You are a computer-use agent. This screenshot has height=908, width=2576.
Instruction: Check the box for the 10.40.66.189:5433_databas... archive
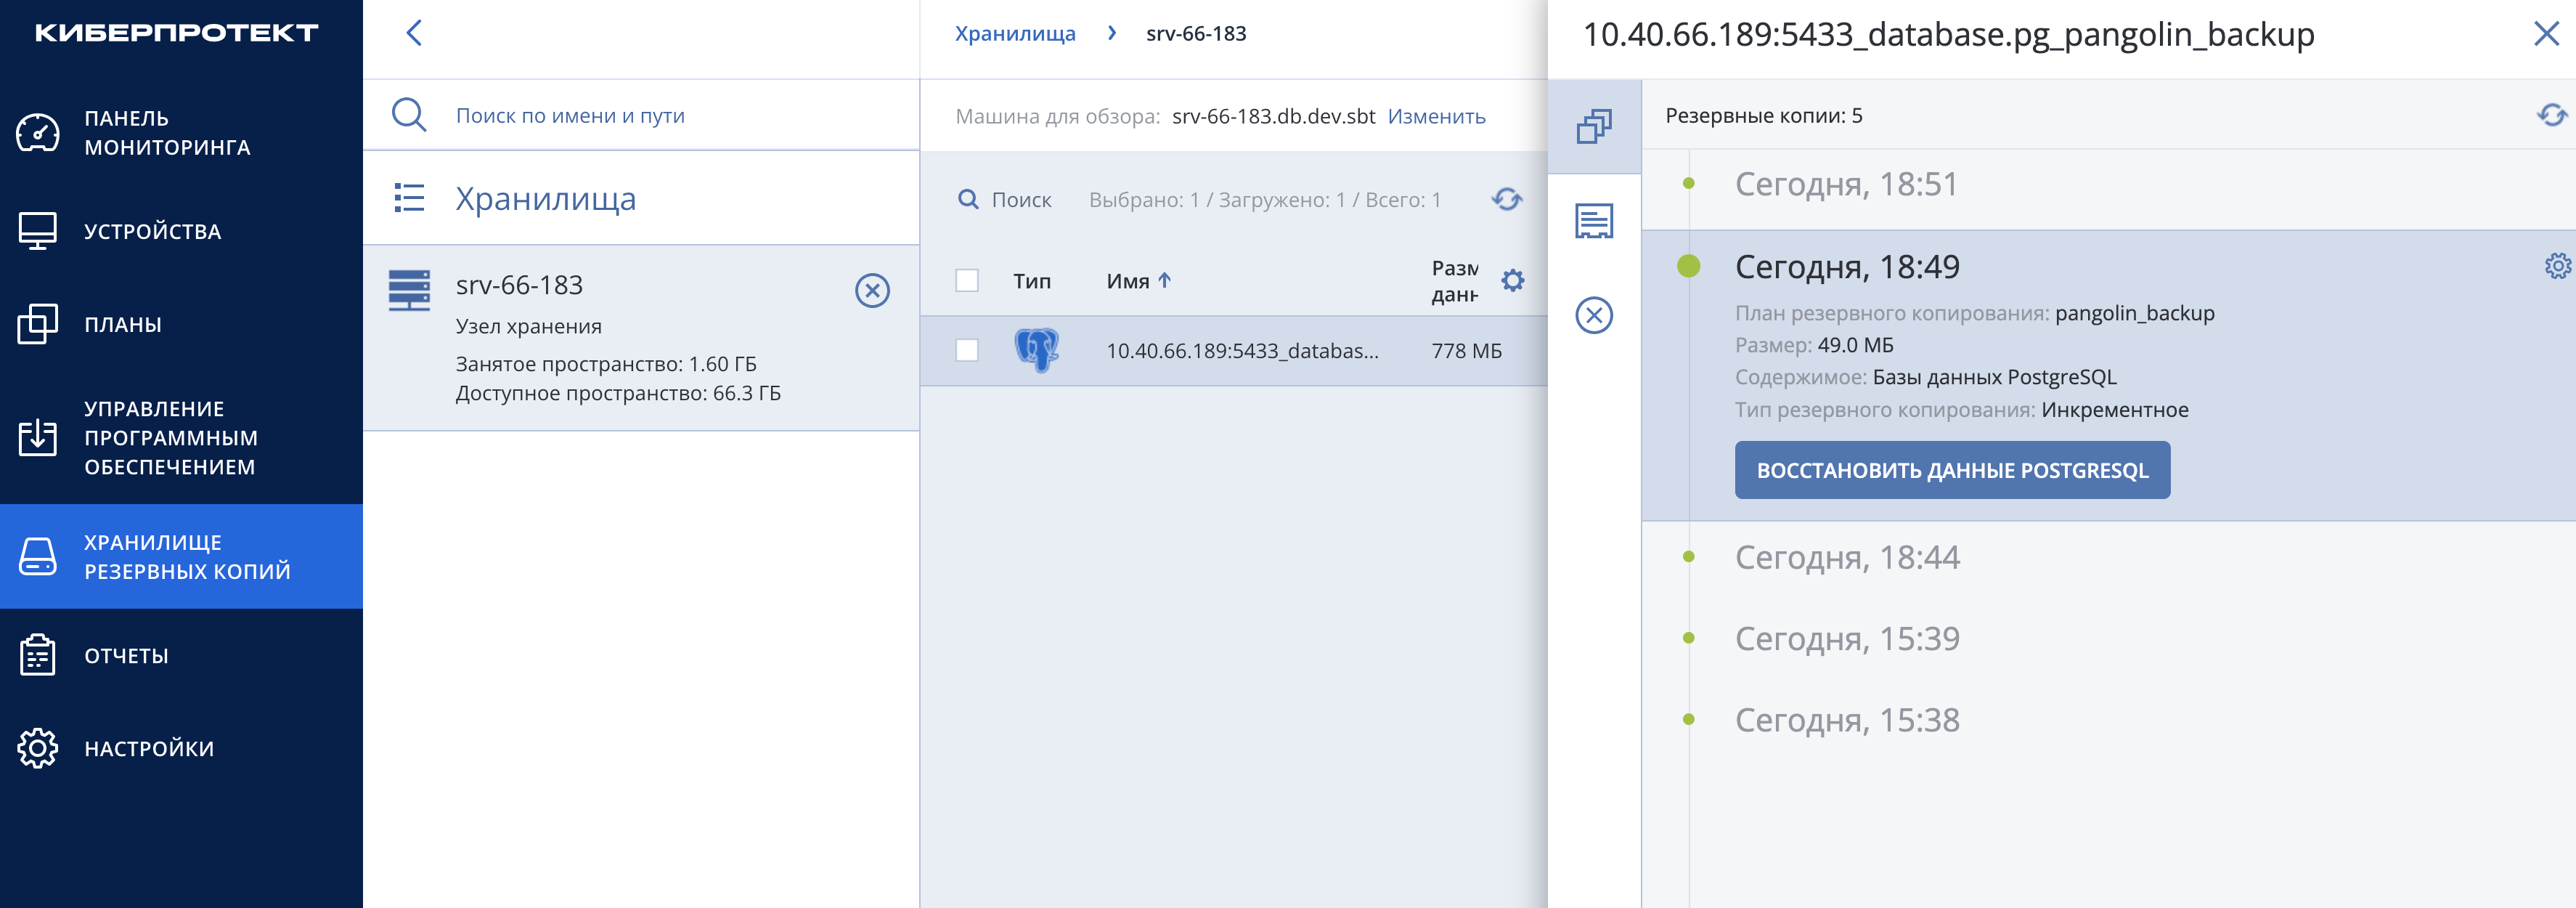tap(967, 350)
